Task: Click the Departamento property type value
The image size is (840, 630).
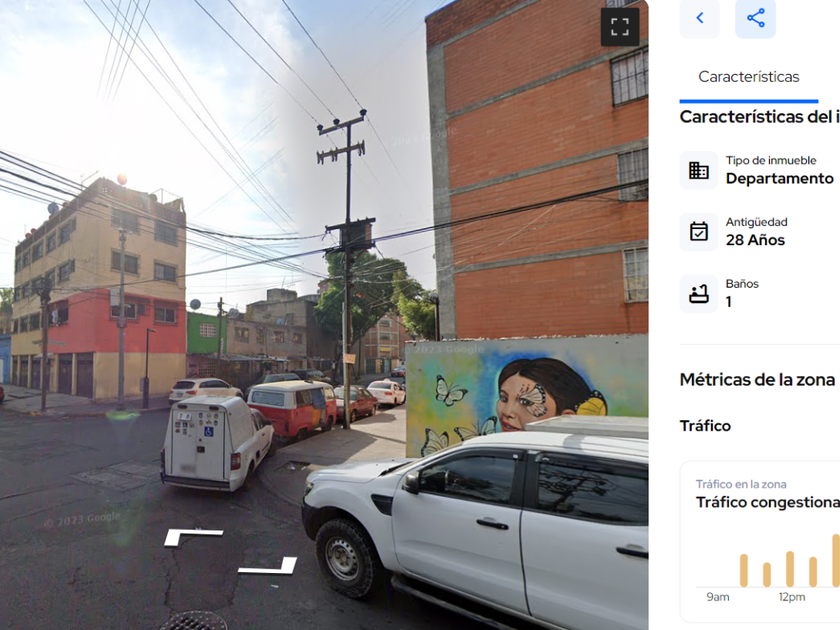Action: tap(779, 178)
